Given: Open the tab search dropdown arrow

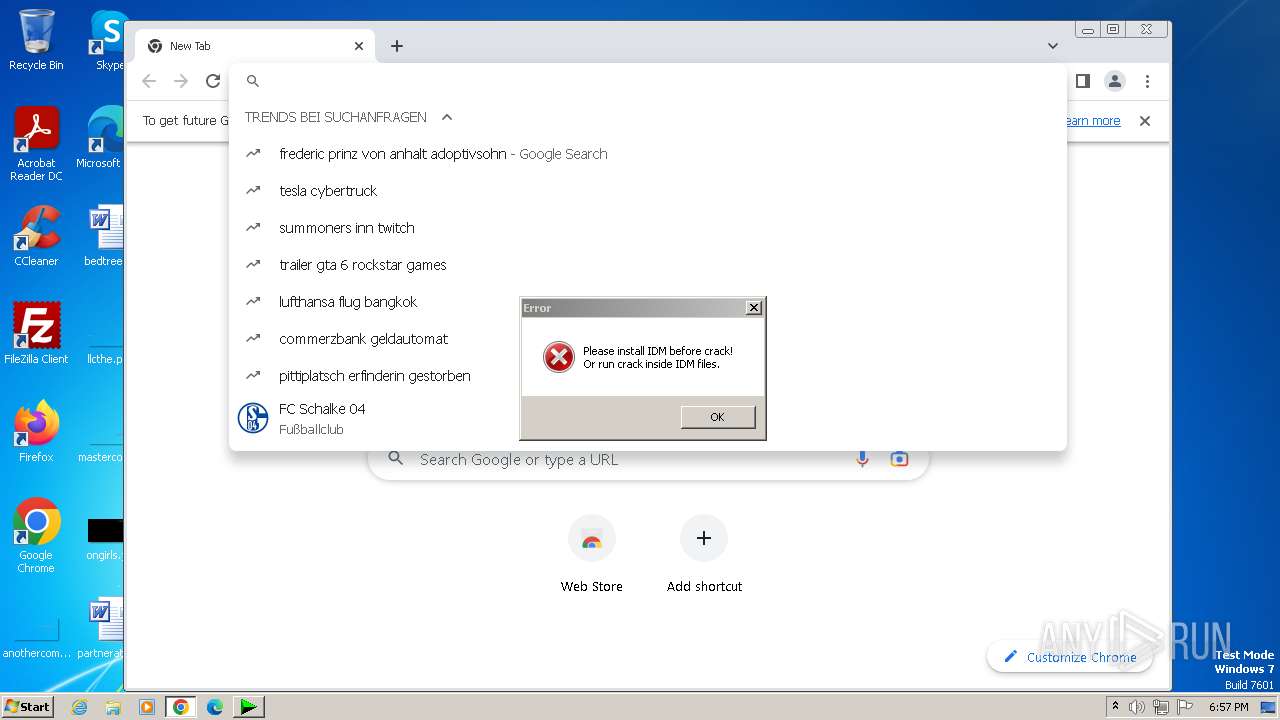Looking at the screenshot, I should [x=1053, y=46].
